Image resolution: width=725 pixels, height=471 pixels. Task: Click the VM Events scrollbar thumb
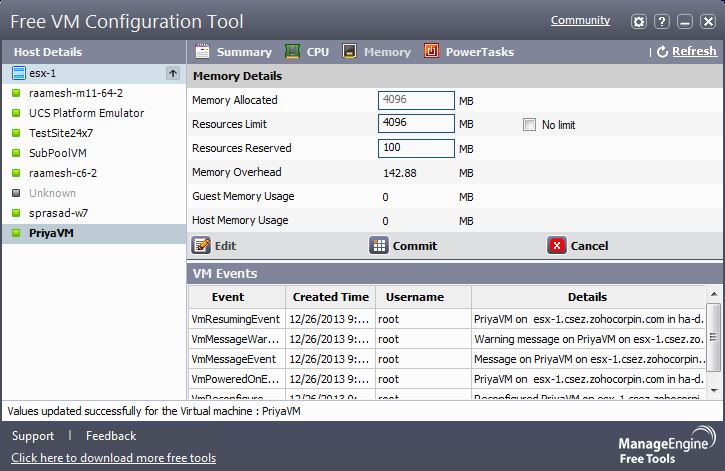(714, 337)
